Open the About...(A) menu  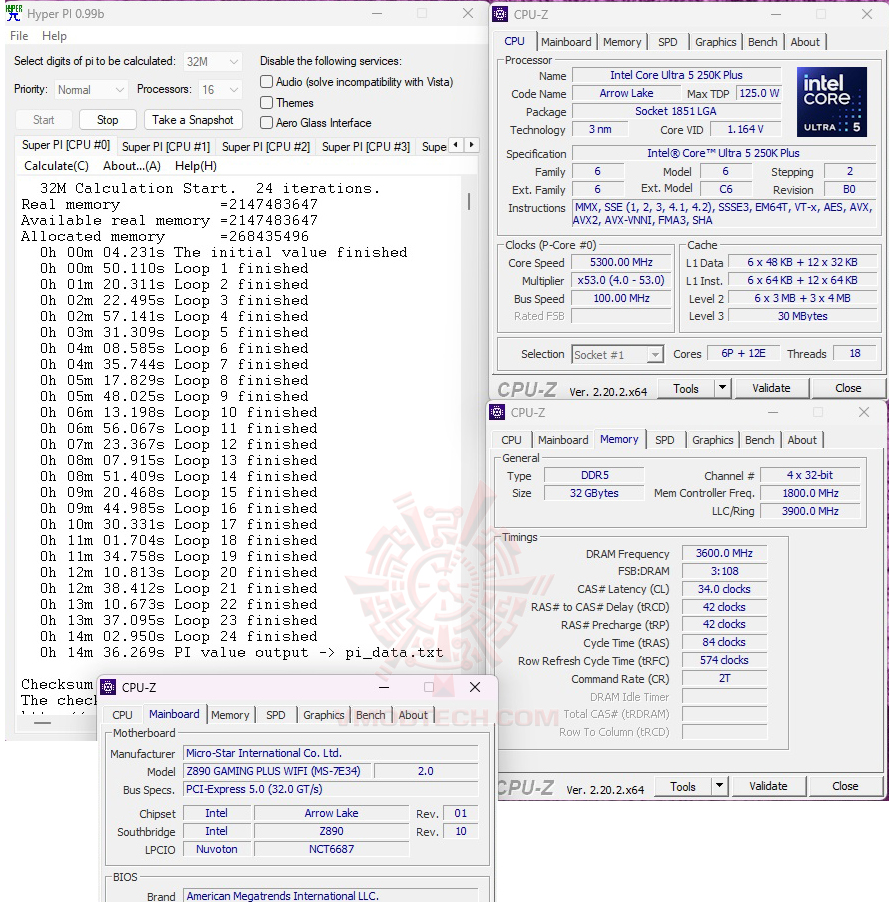coord(132,166)
